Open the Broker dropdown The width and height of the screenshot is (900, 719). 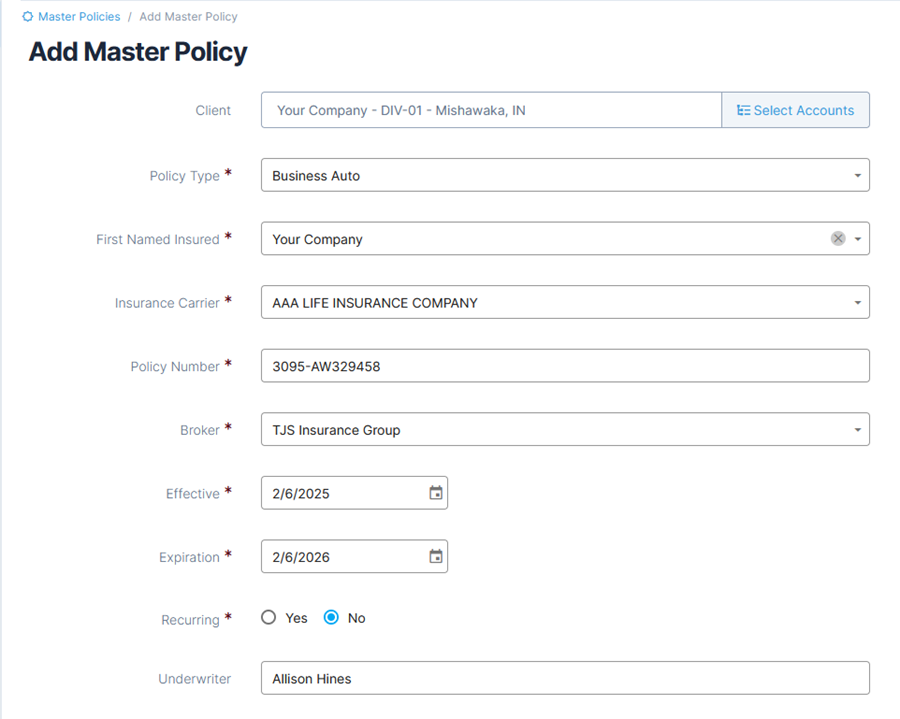click(565, 429)
